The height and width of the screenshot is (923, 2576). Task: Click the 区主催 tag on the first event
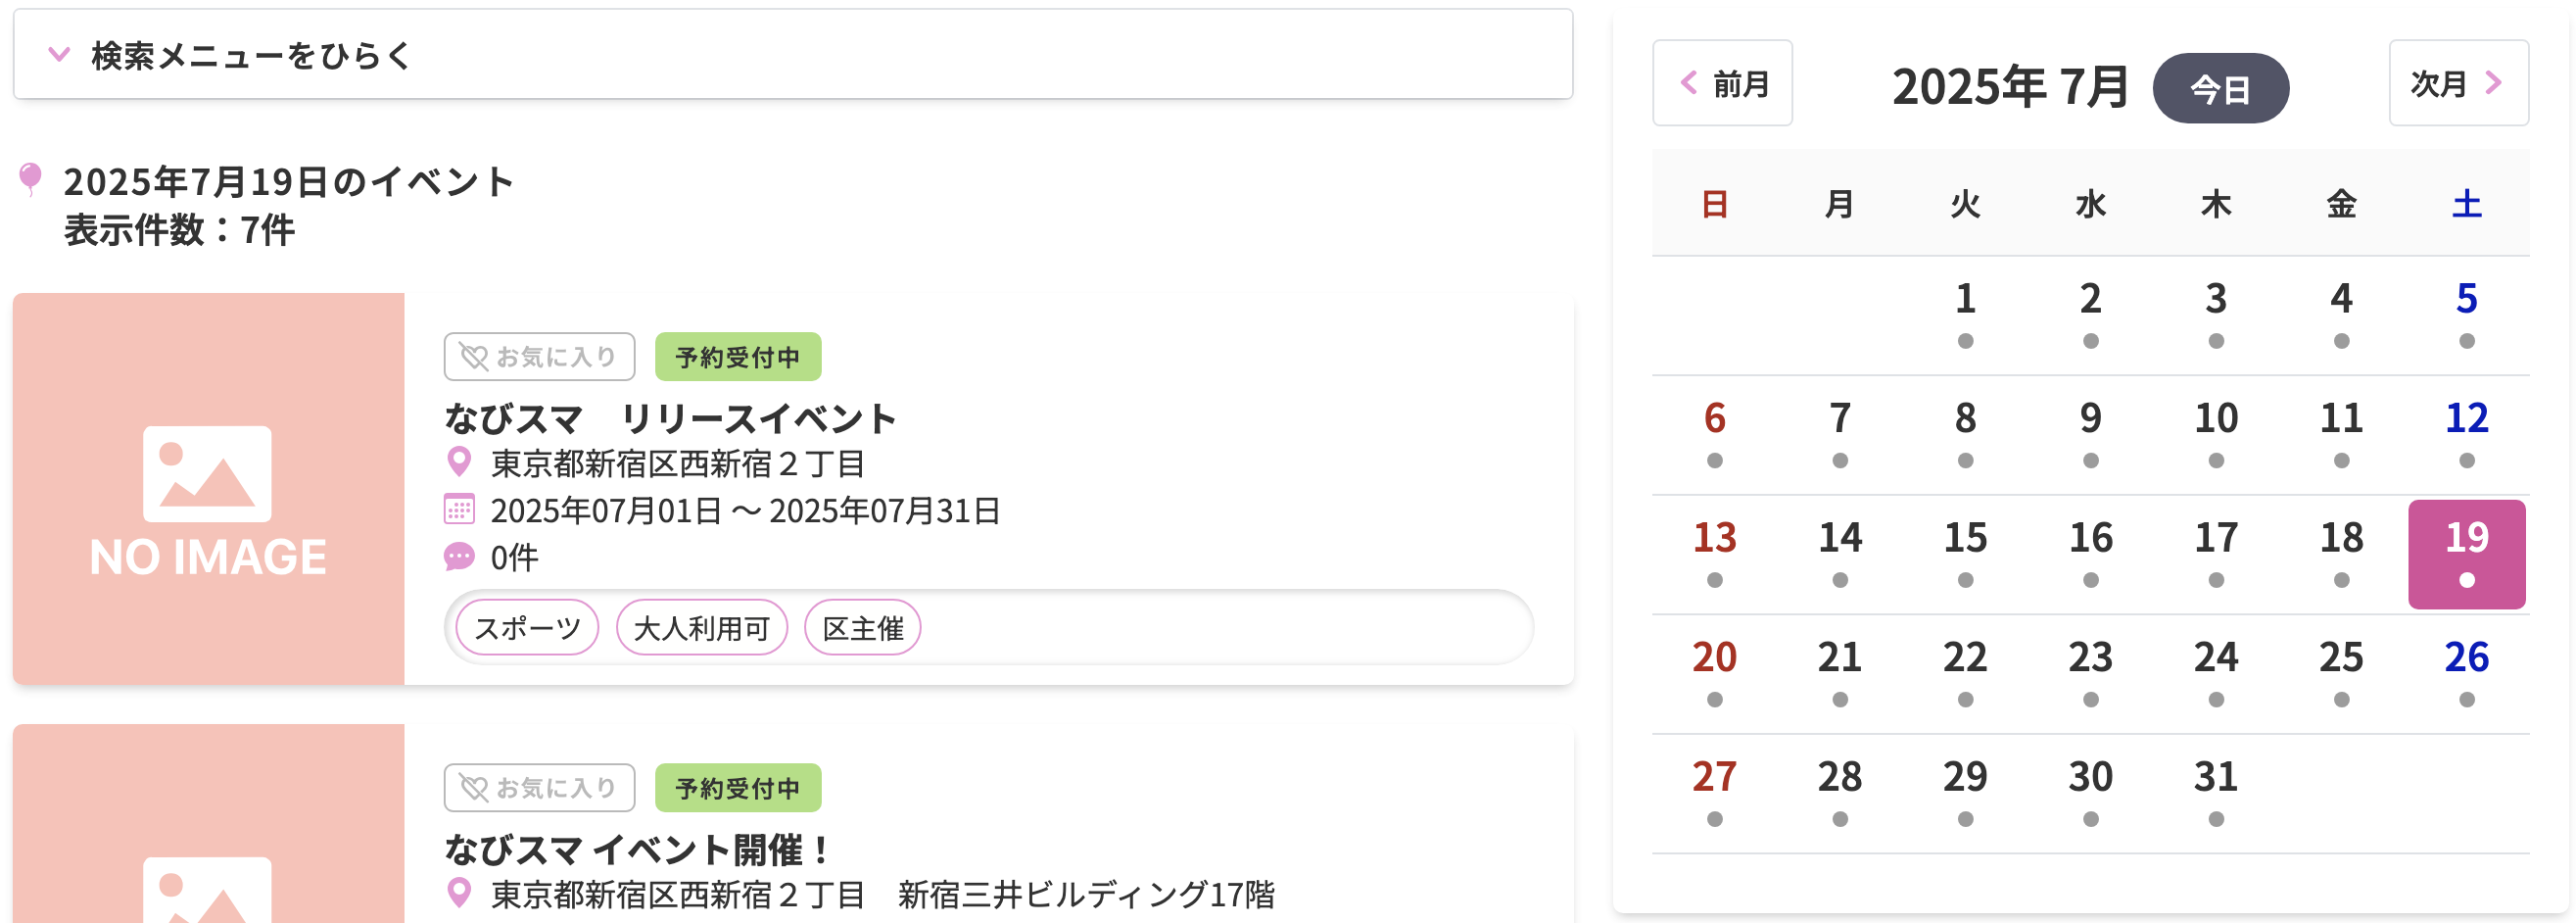[861, 628]
